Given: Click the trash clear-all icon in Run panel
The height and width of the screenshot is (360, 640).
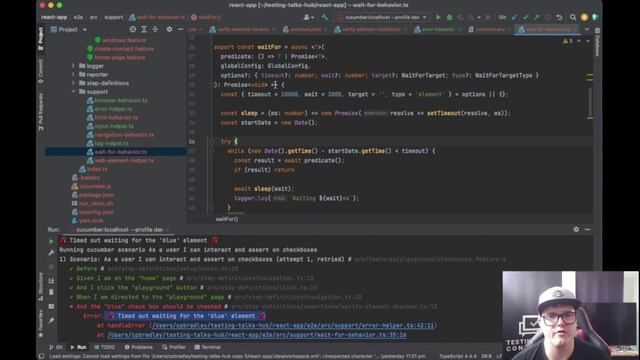Looking at the screenshot, I should (51, 292).
